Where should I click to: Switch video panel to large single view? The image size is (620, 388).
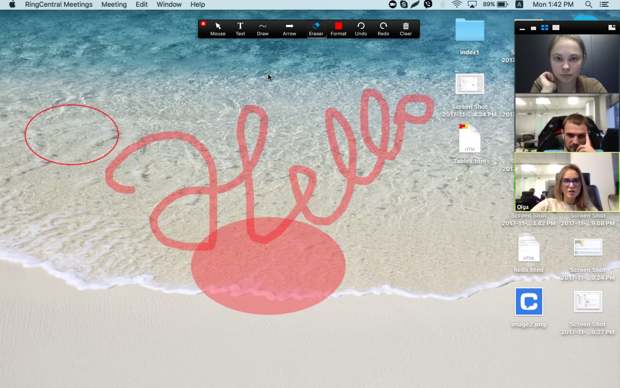[556, 28]
